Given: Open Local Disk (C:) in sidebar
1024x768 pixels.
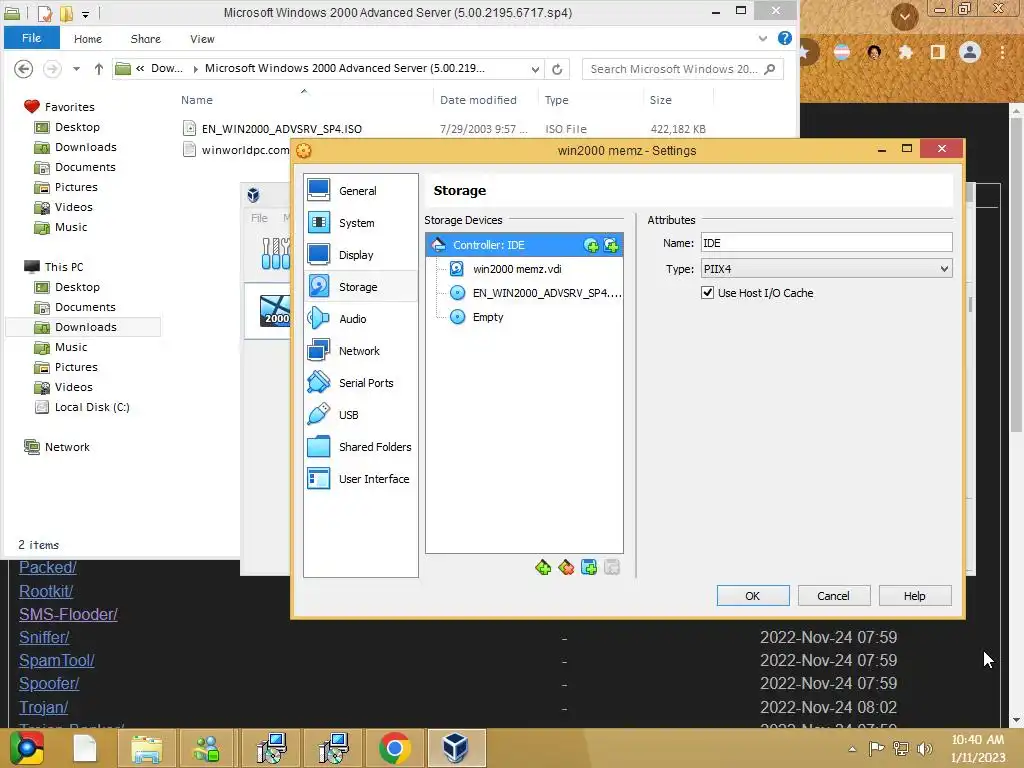Looking at the screenshot, I should pos(92,407).
